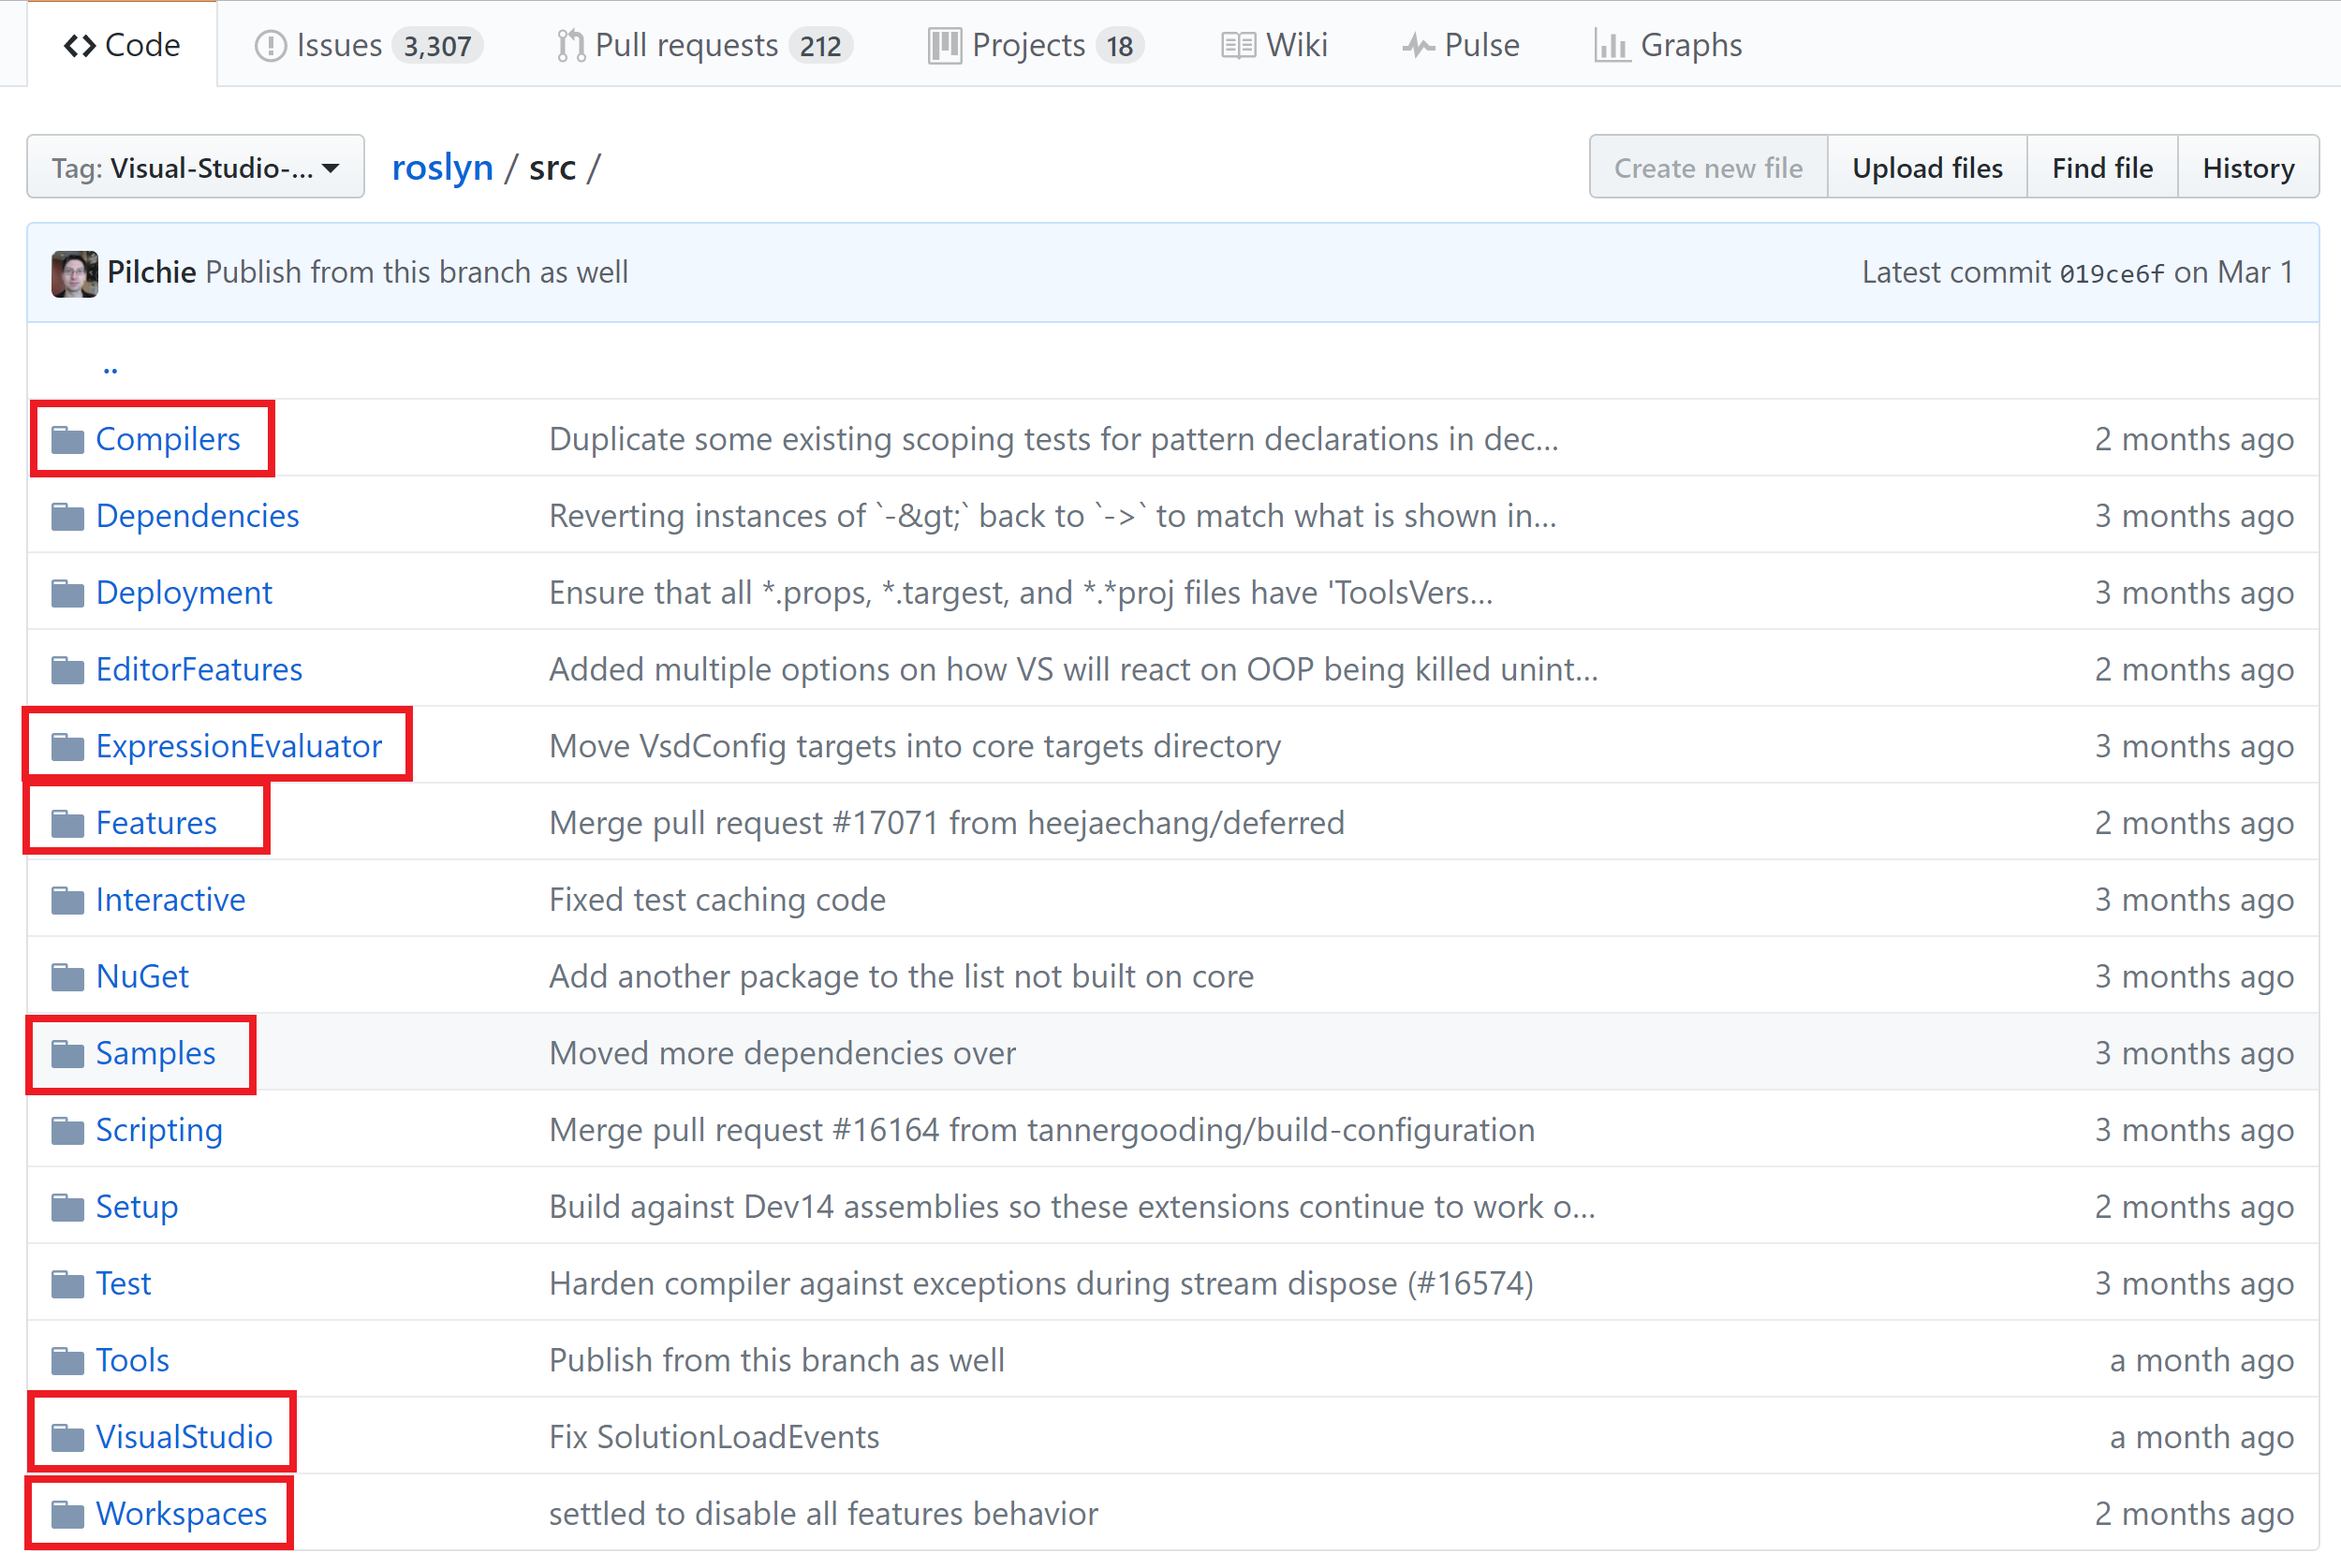Click the Compilers folder icon
Viewport: 2341px width, 1568px height.
(x=67, y=439)
